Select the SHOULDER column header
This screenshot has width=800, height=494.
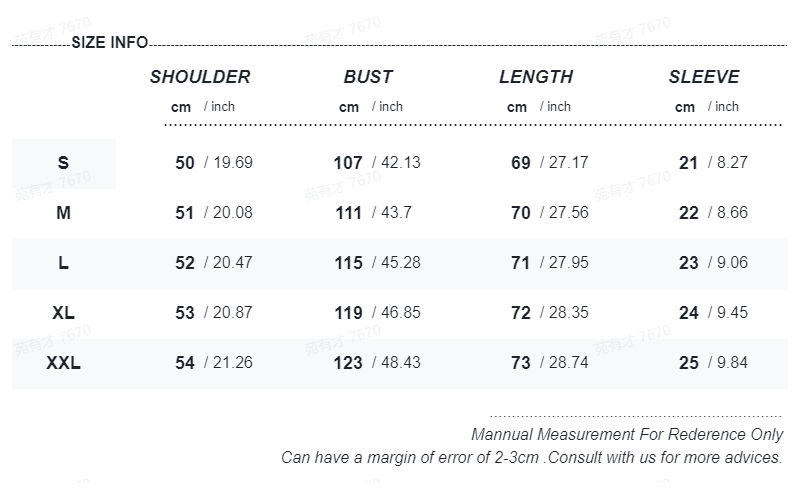pos(200,77)
